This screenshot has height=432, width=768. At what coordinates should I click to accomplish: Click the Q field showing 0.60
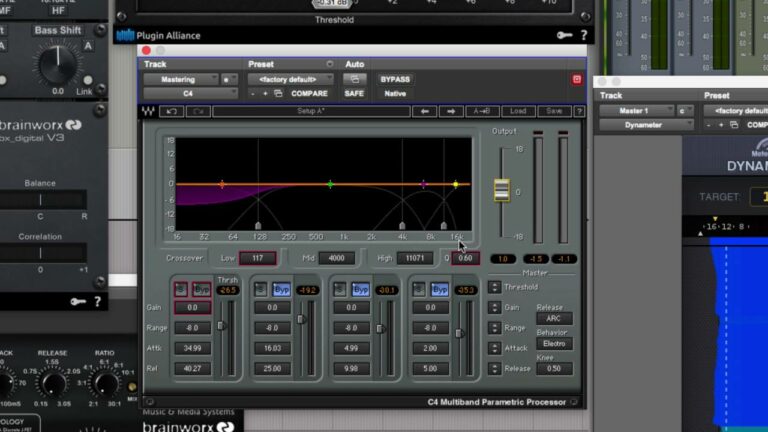coord(465,258)
